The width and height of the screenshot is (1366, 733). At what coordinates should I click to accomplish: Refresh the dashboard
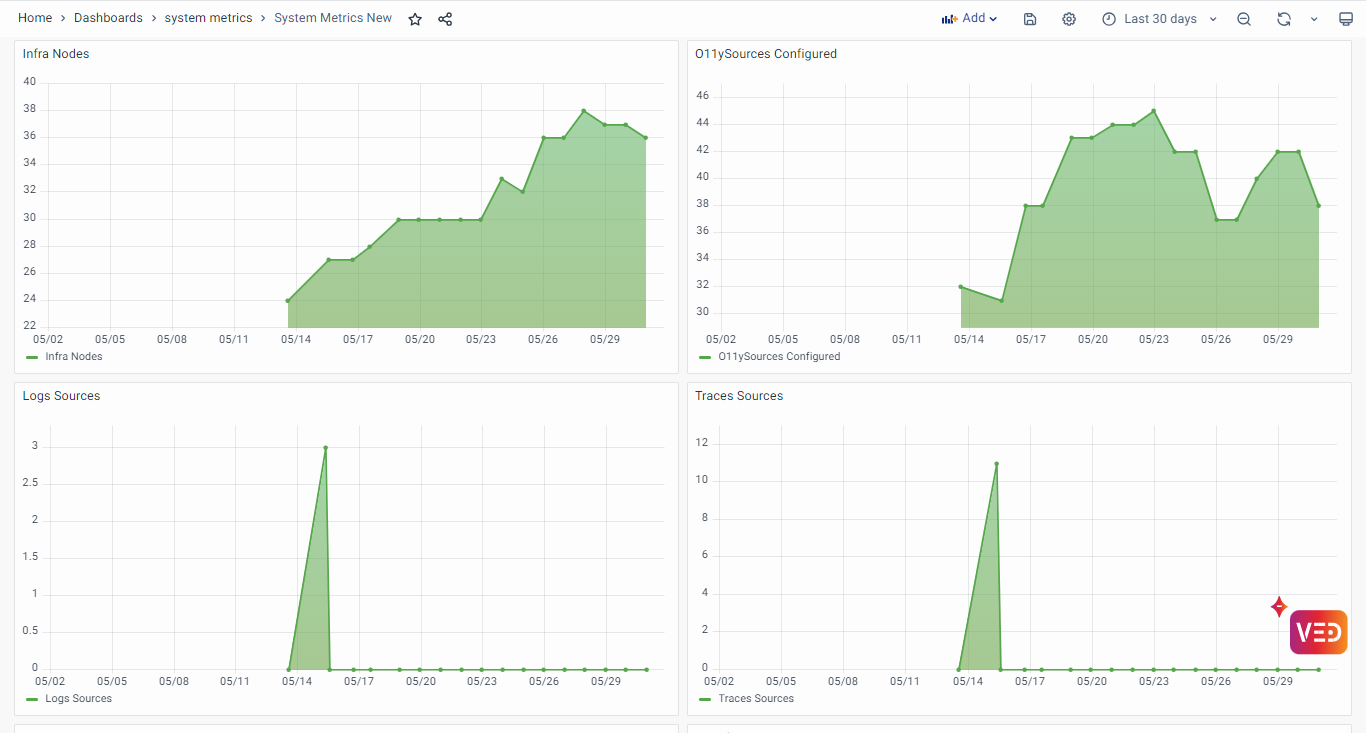tap(1284, 19)
